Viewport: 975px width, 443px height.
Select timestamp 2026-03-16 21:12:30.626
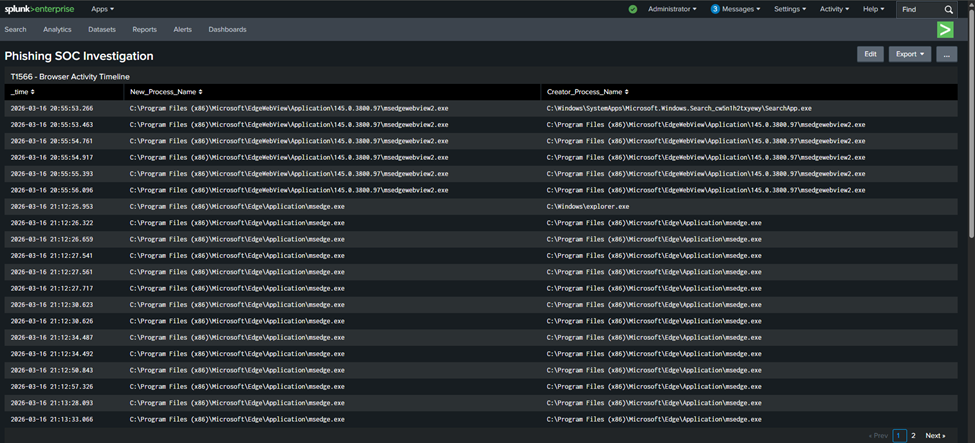point(52,321)
